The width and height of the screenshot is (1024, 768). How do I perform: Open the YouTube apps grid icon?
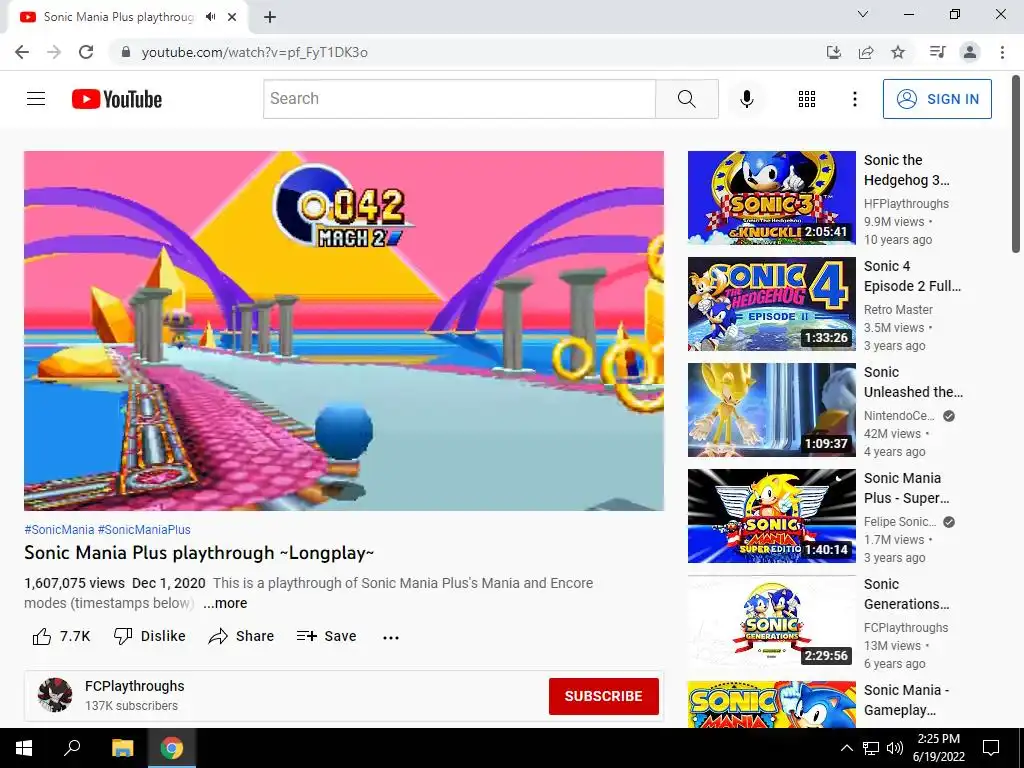(807, 99)
